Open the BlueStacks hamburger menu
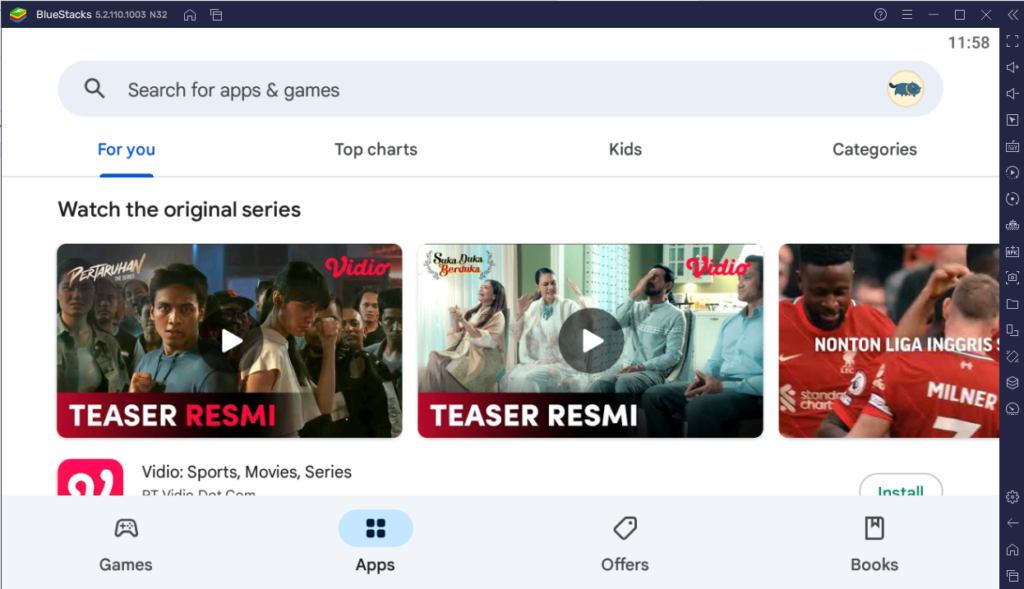Viewport: 1024px width, 589px height. point(906,14)
